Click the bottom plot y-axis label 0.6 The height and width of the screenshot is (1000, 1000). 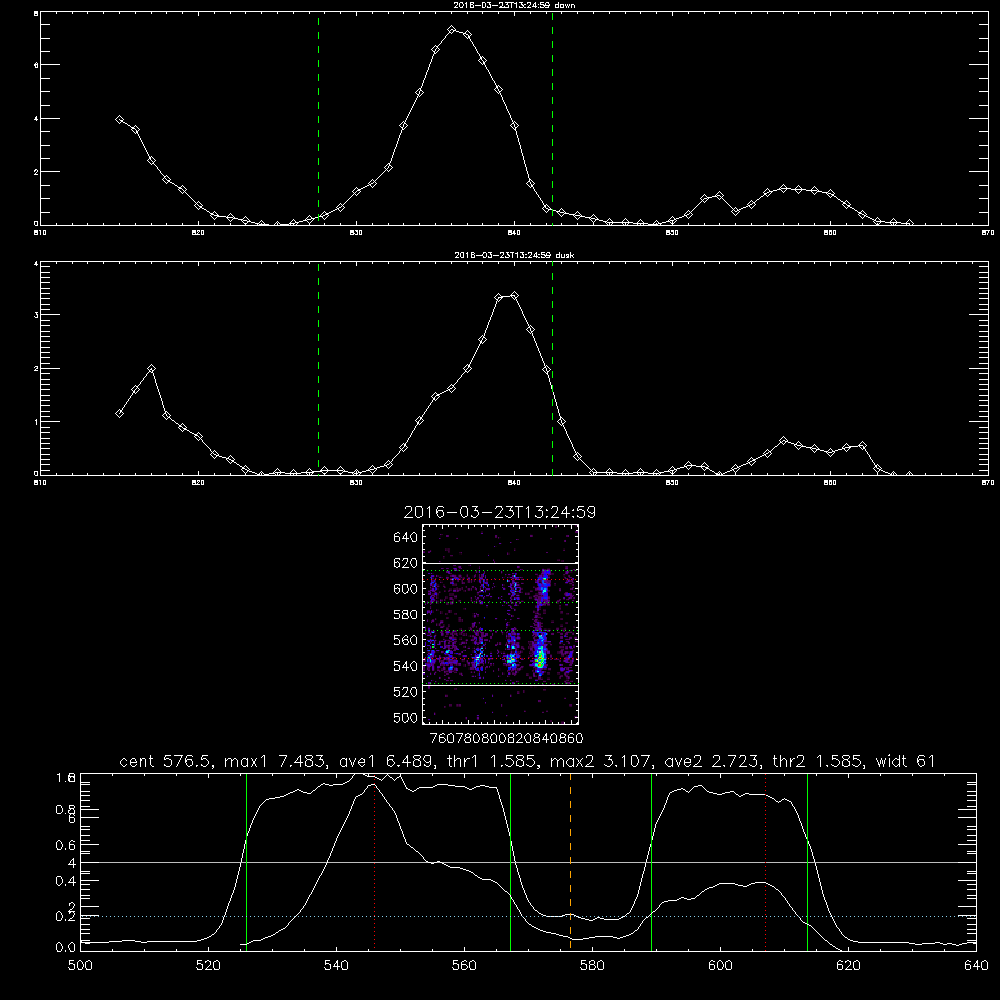66,844
